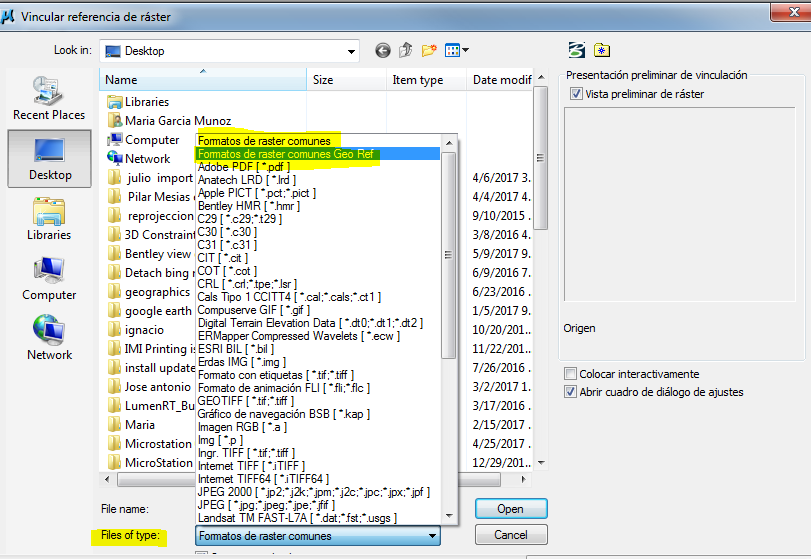This screenshot has width=811, height=559.
Task: Click the Back navigation arrow icon
Action: tap(383, 51)
